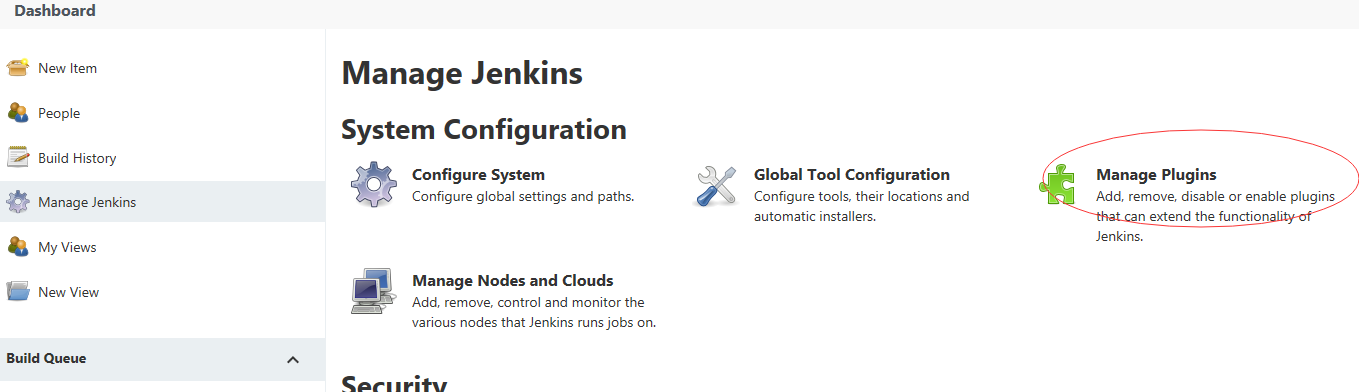The image size is (1359, 392).
Task: Click the Global Tool Configuration wrench icon
Action: tap(715, 186)
